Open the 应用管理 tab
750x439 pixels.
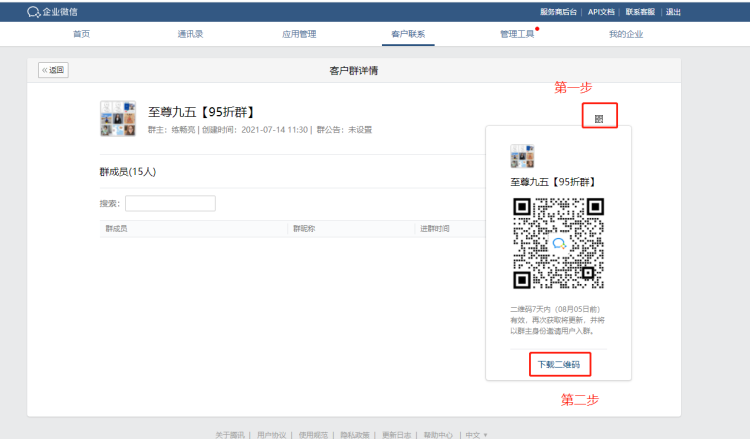[x=299, y=34]
